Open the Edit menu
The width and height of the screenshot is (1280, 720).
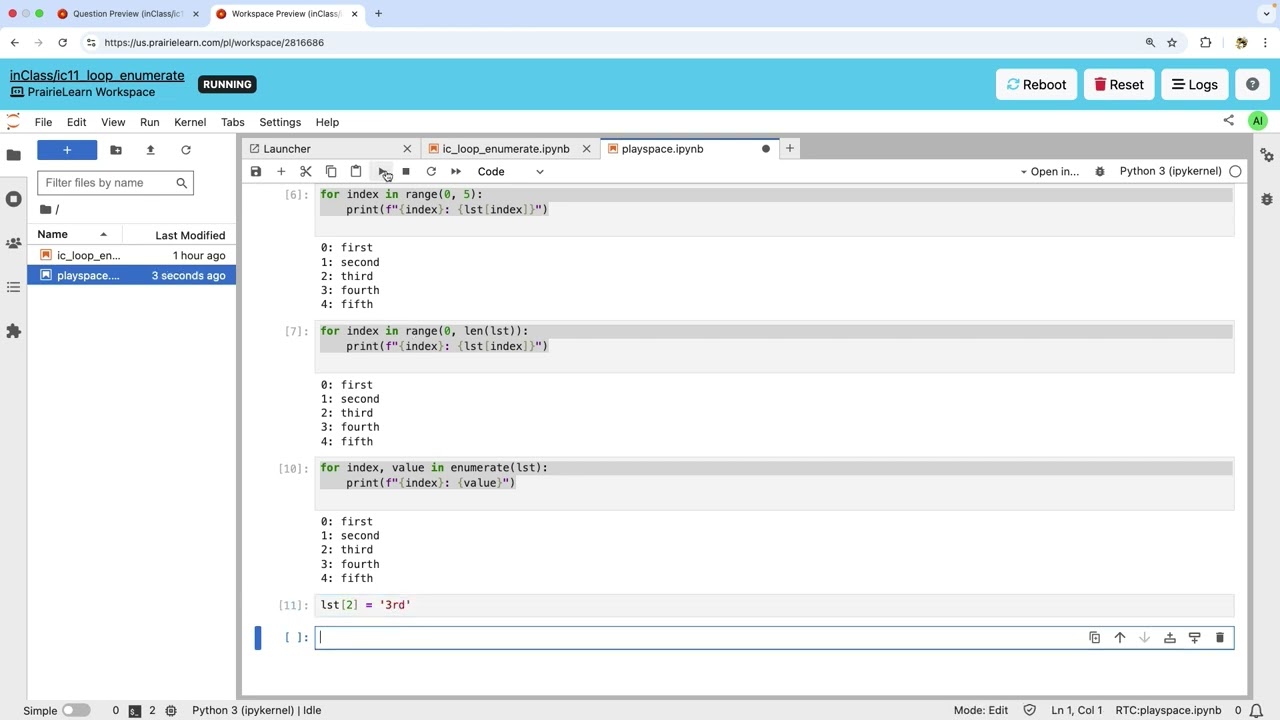pos(76,122)
